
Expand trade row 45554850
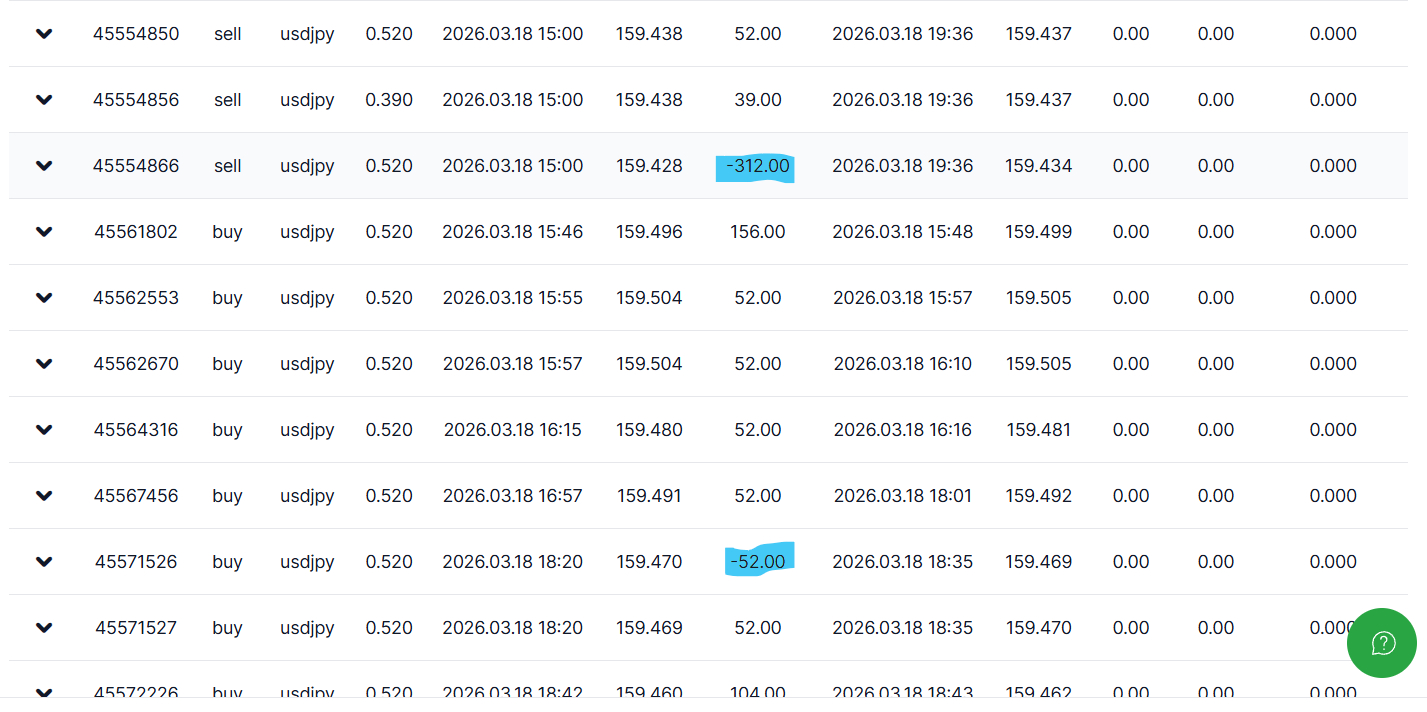[x=44, y=34]
